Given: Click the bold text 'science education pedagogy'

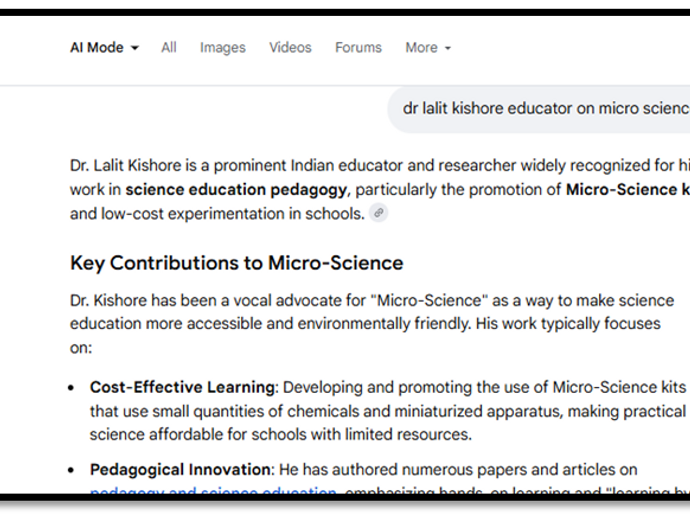Looking at the screenshot, I should (x=237, y=189).
